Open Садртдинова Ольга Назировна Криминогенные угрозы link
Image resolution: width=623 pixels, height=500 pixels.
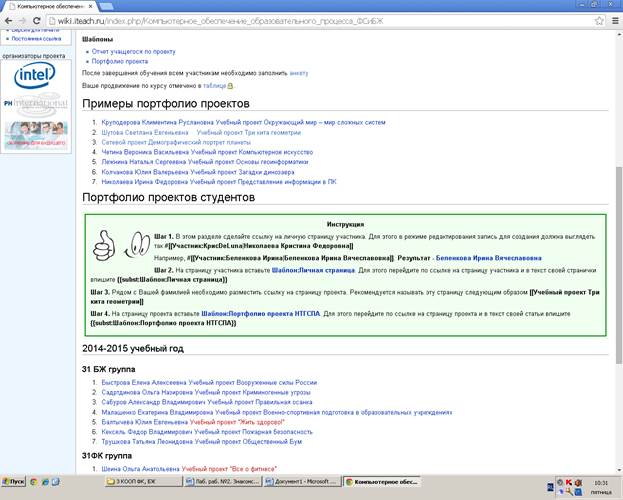tap(206, 392)
